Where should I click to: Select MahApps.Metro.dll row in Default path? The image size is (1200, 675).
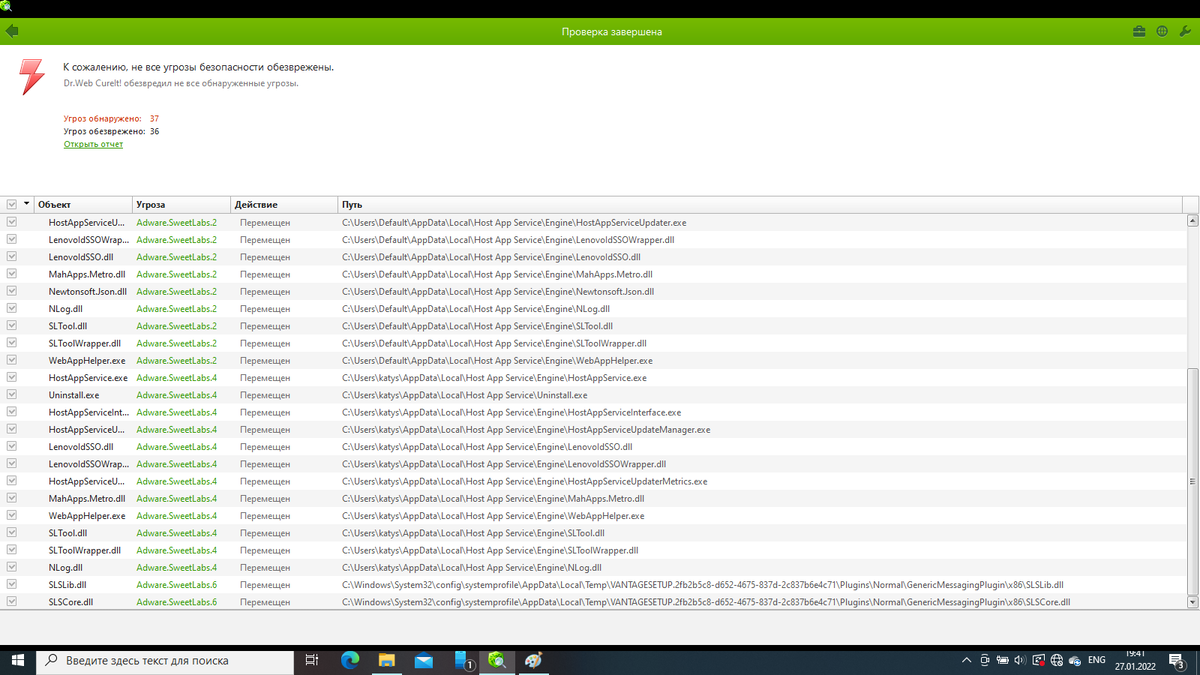point(595,274)
